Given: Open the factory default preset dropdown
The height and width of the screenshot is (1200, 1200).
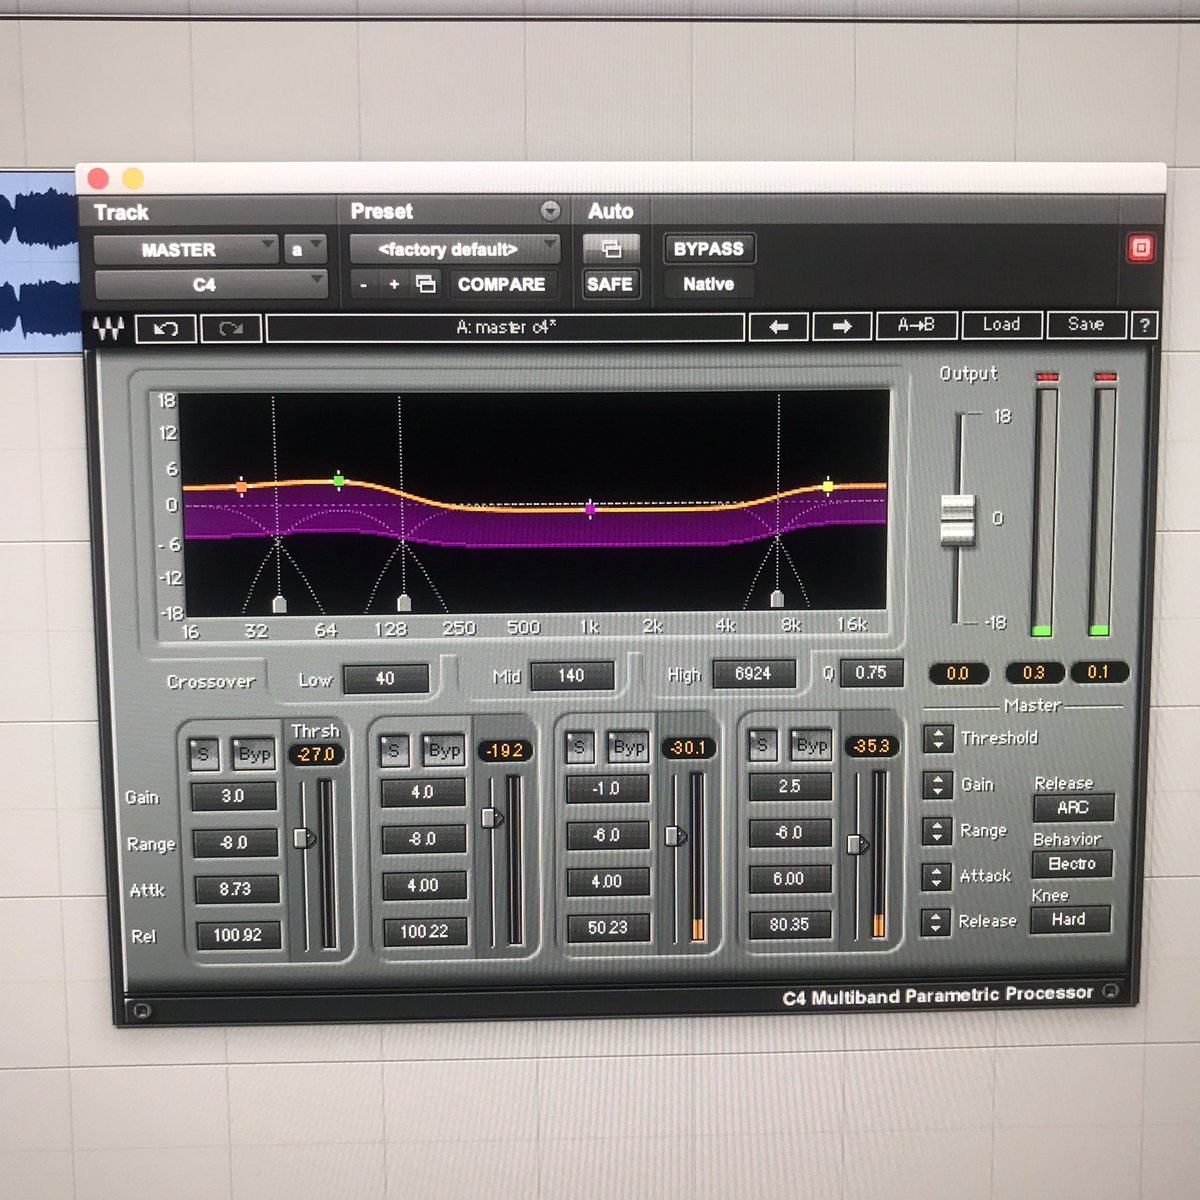Looking at the screenshot, I should point(455,249).
